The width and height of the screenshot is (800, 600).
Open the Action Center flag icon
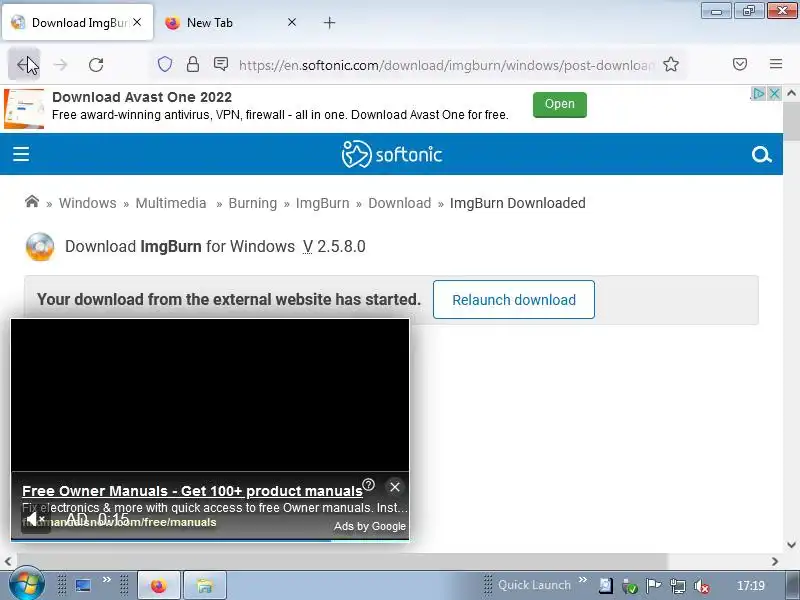[x=653, y=586]
